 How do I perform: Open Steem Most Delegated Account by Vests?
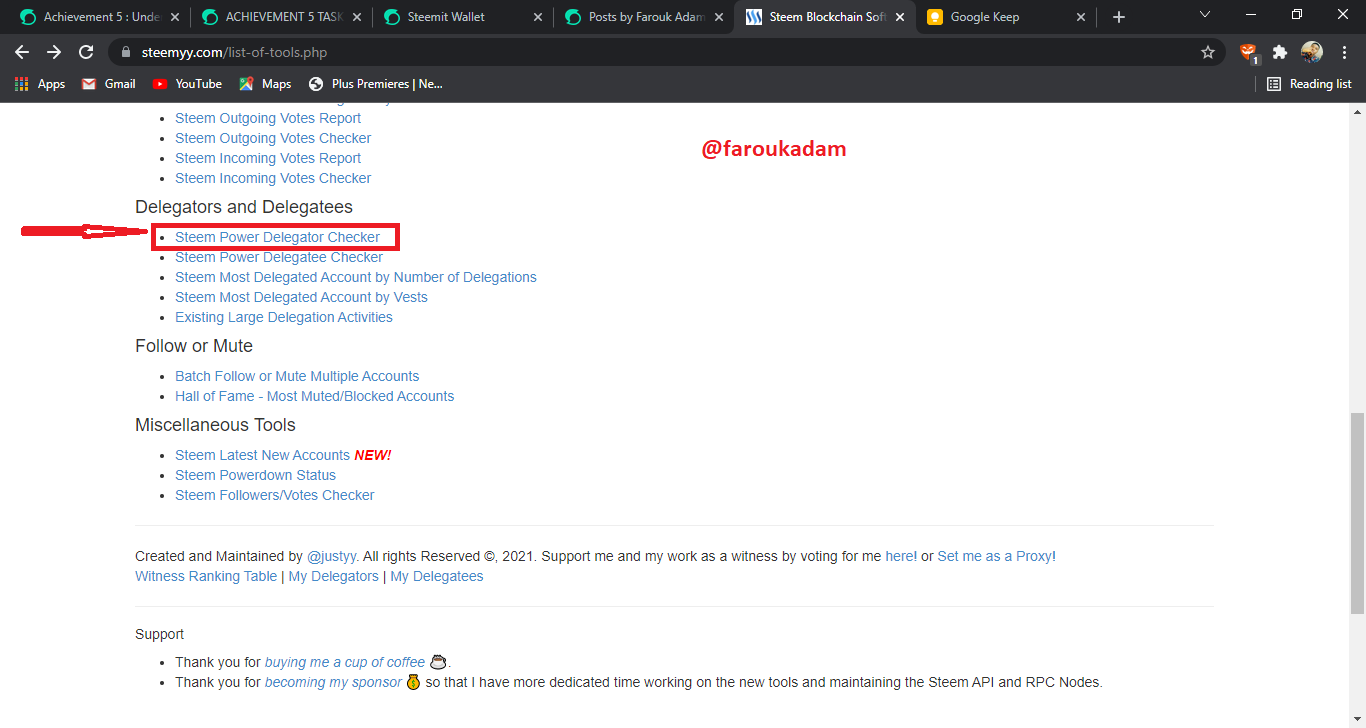click(301, 297)
